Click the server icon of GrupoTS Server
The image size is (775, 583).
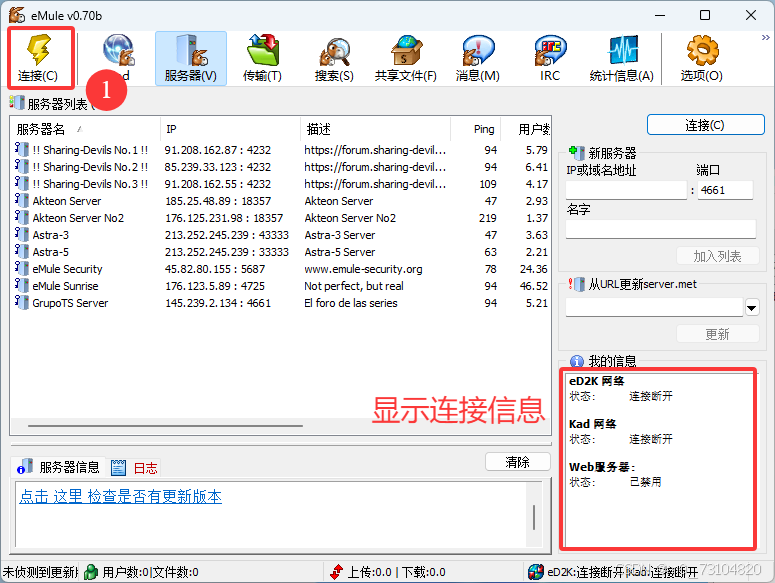point(21,302)
